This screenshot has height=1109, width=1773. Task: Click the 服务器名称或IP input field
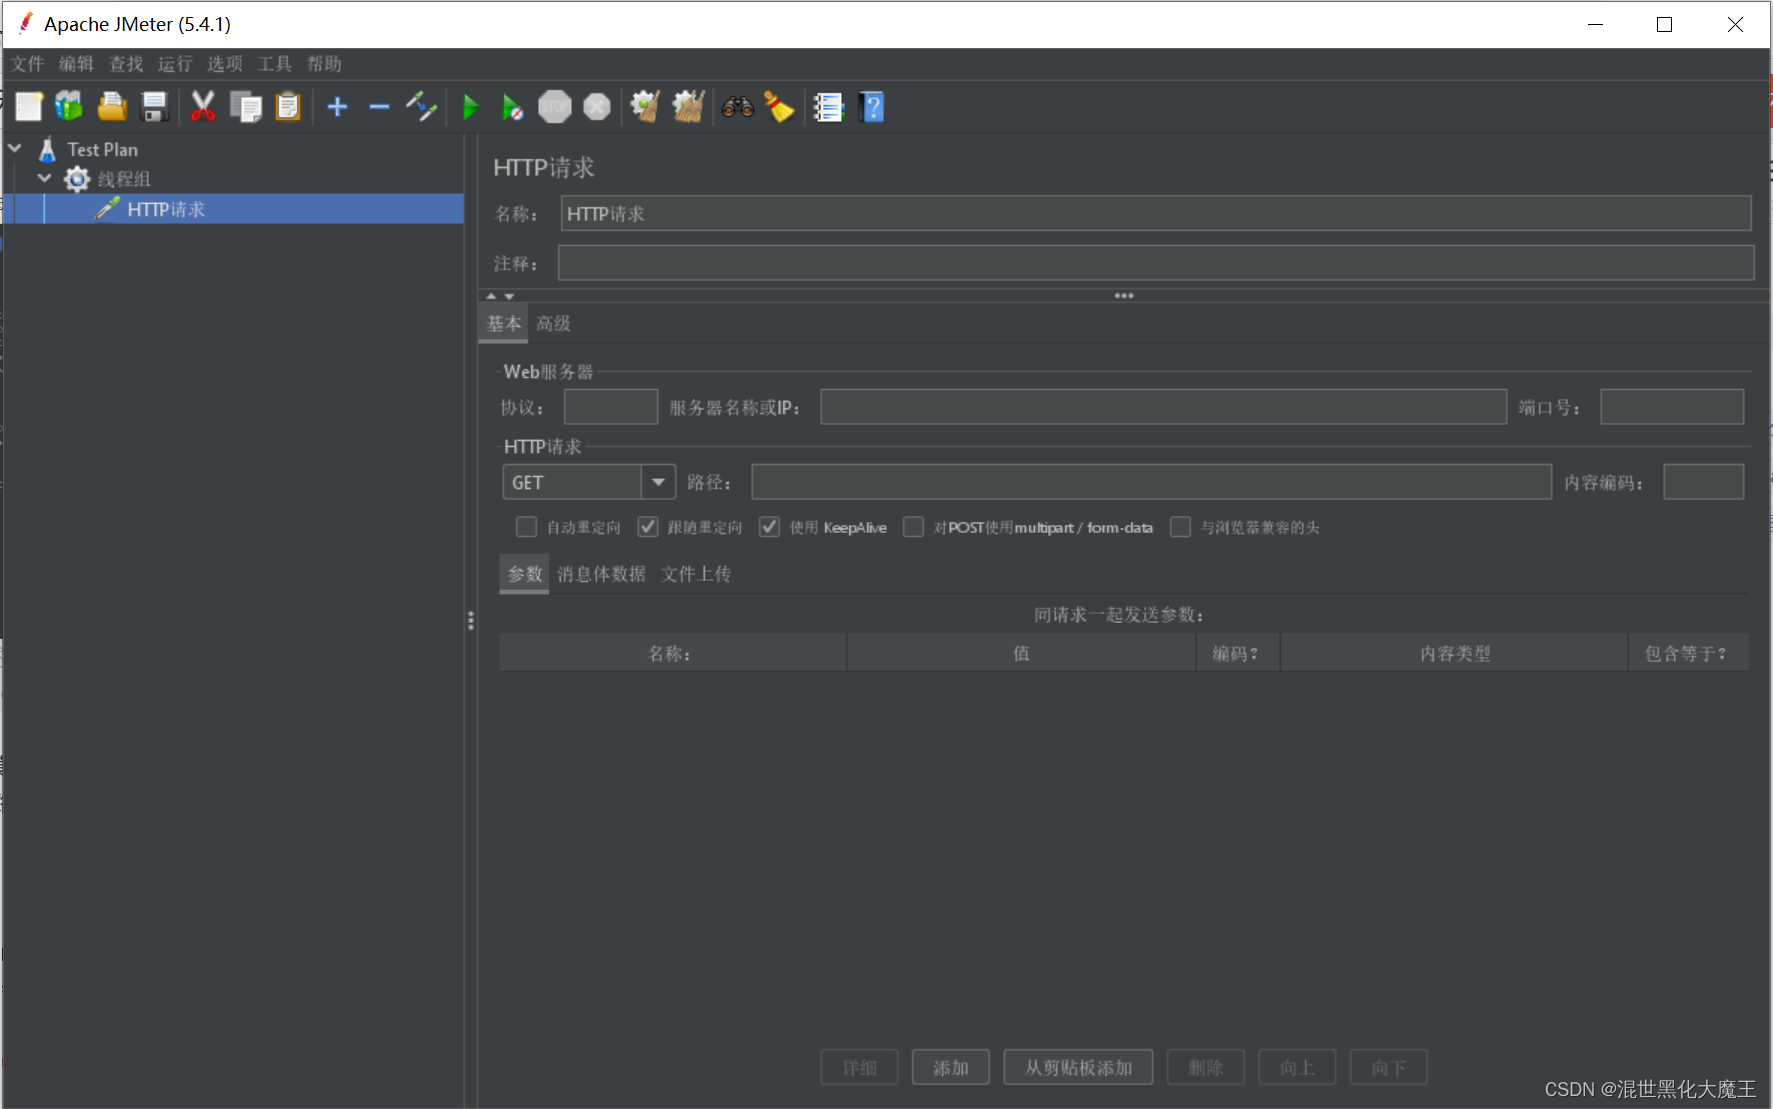pos(1164,407)
